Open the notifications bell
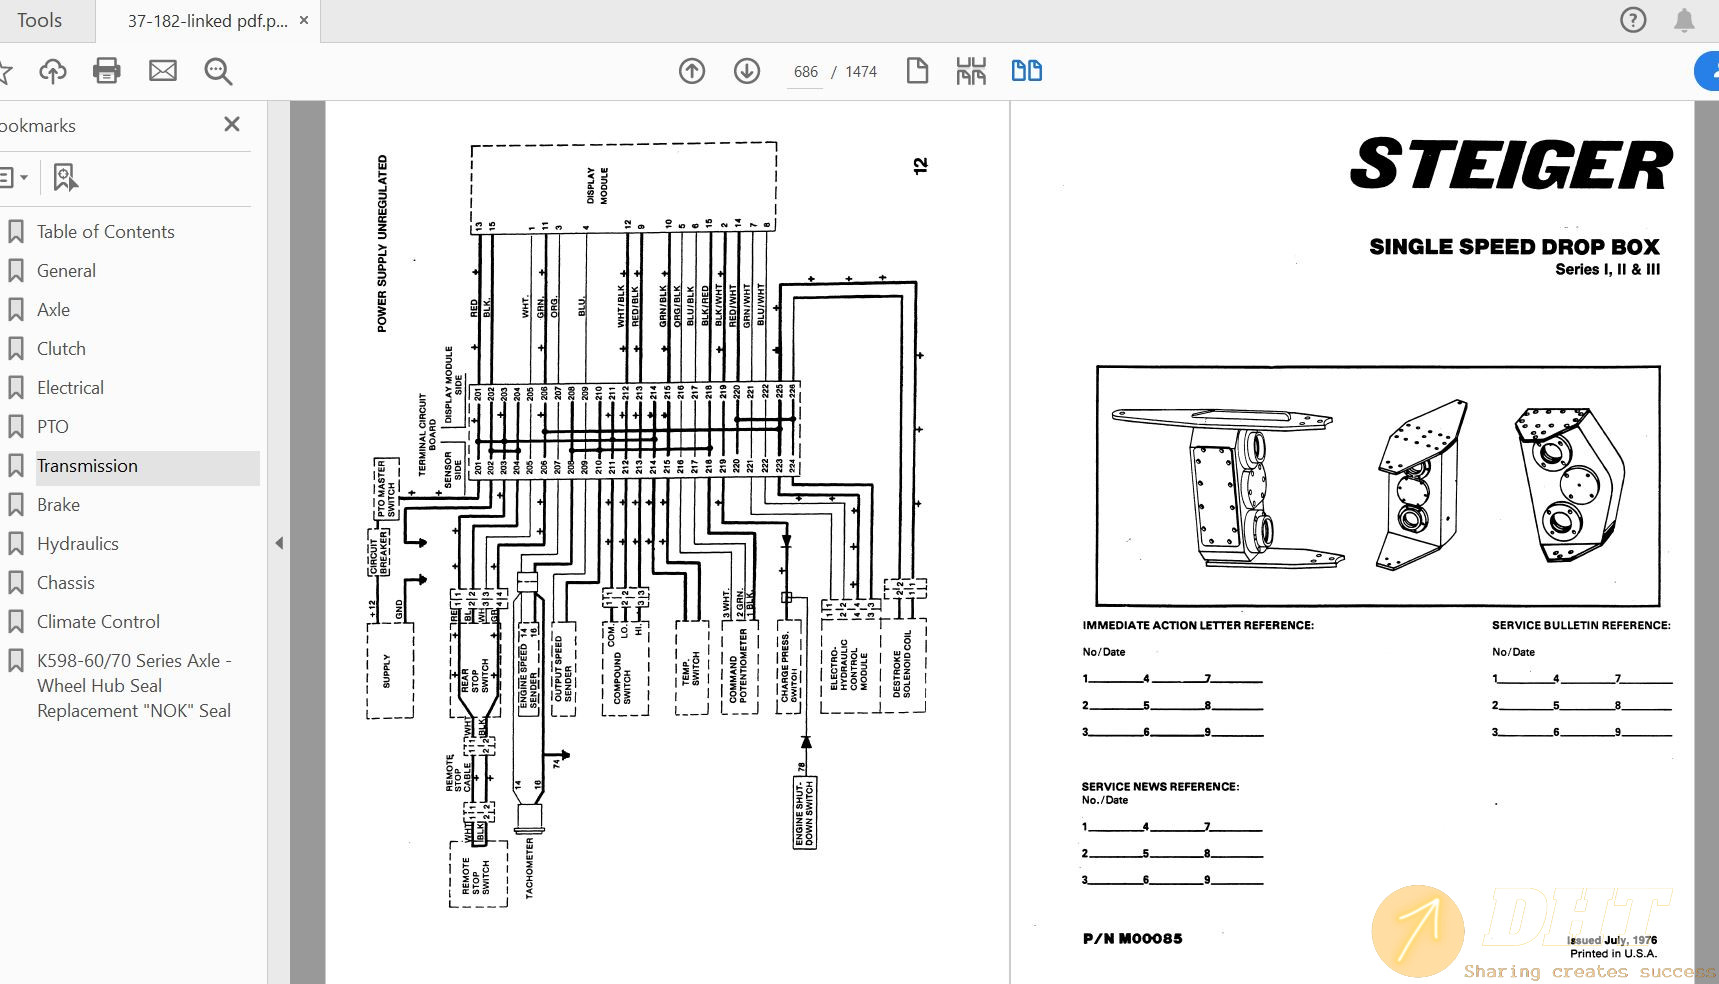Screen dimensions: 1719x984 1684,20
